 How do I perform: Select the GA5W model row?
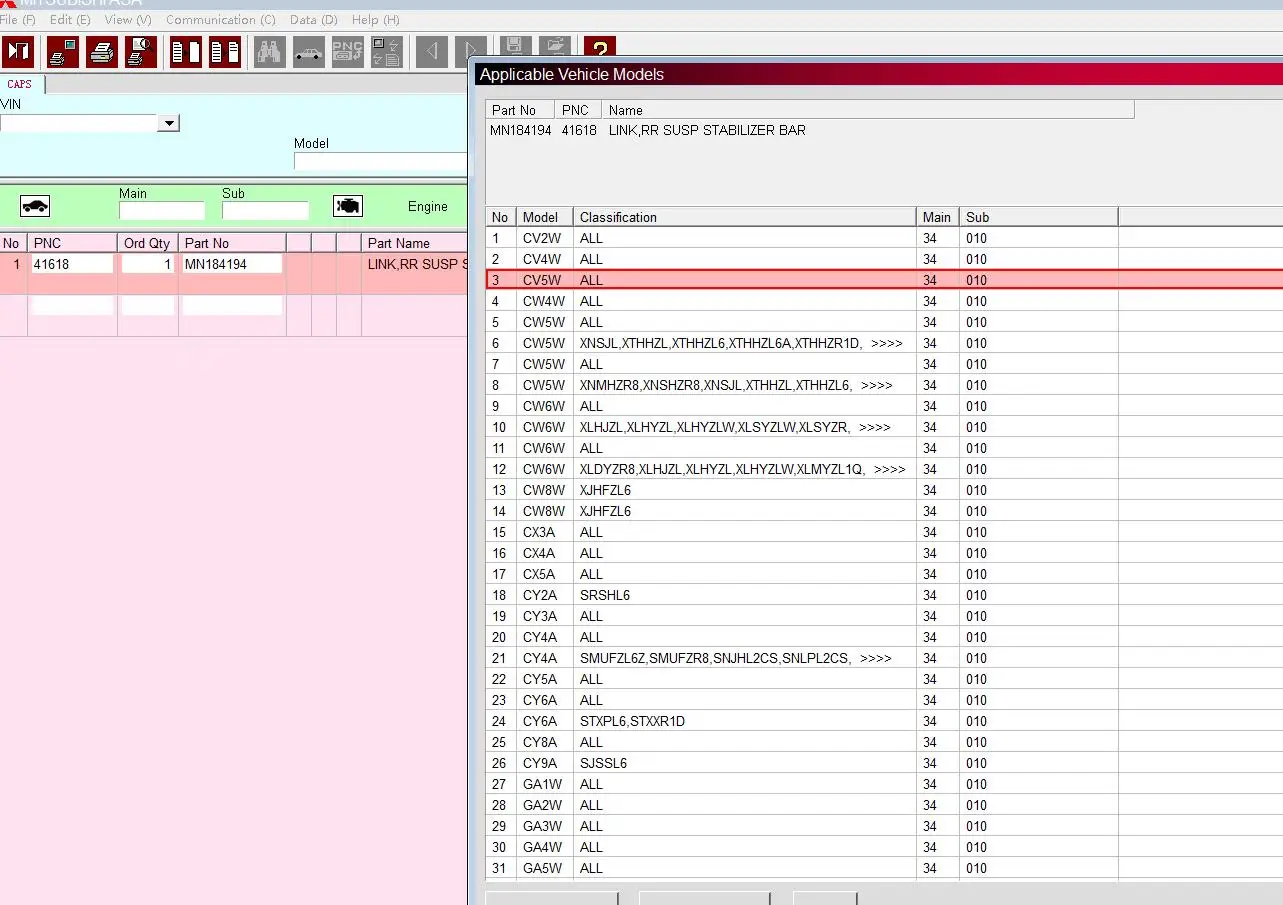[884, 868]
